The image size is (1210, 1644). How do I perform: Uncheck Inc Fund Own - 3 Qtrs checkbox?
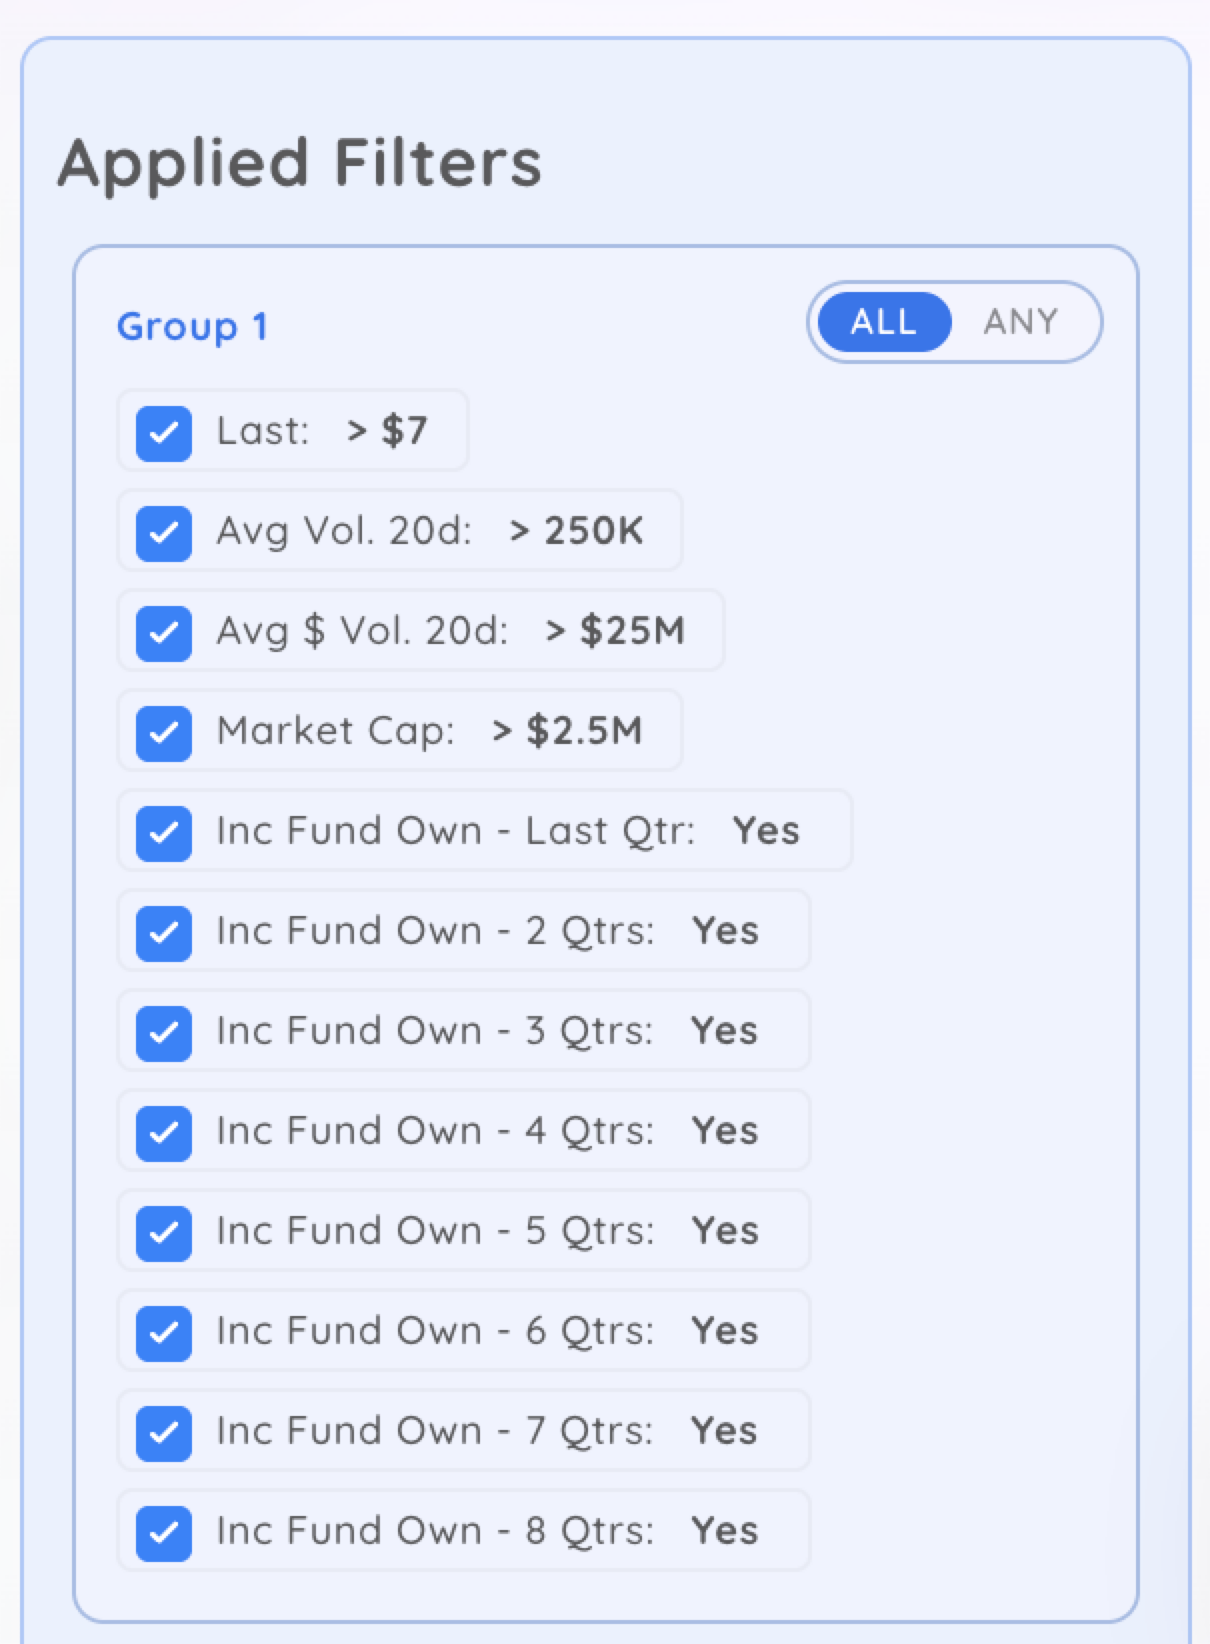click(164, 1033)
